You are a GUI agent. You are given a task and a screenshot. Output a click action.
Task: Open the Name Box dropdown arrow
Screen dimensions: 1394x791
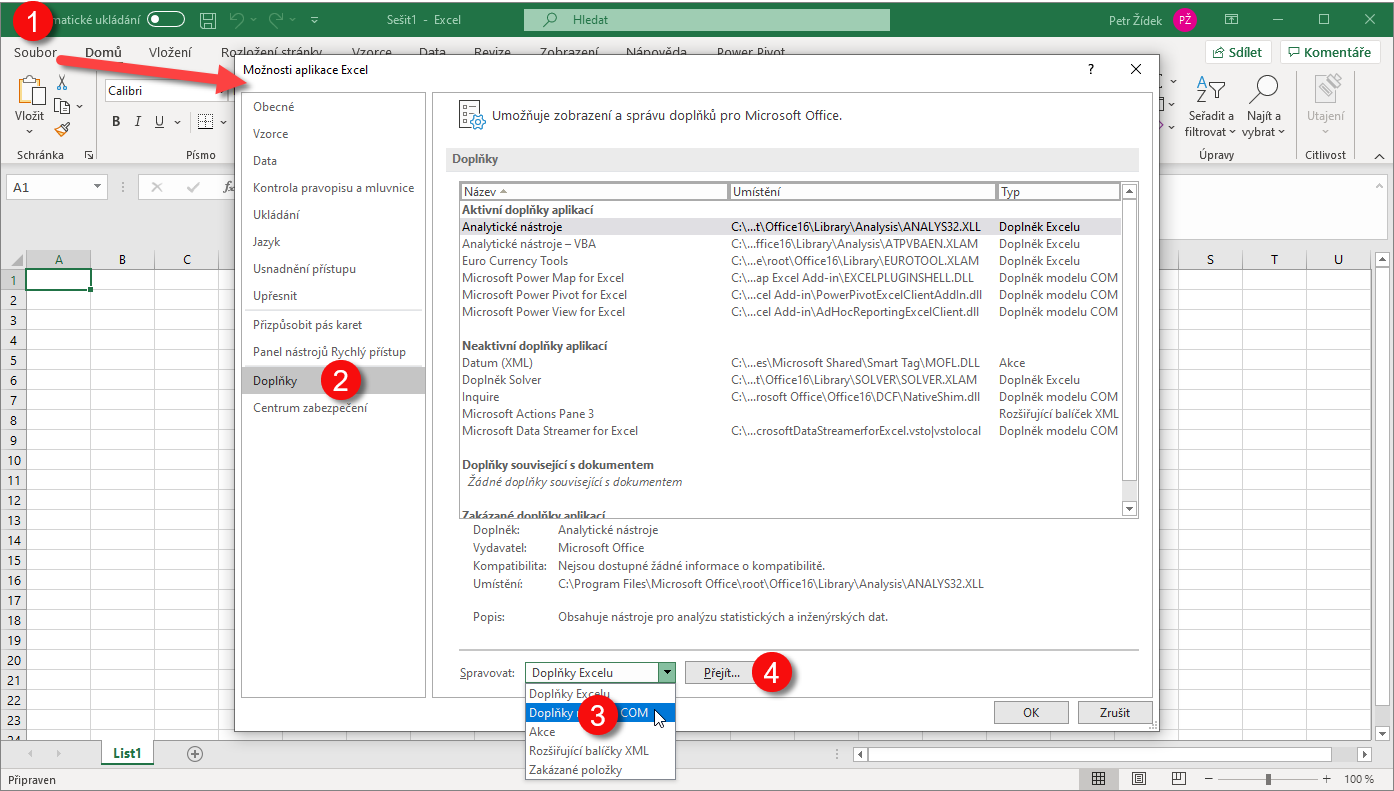(98, 187)
